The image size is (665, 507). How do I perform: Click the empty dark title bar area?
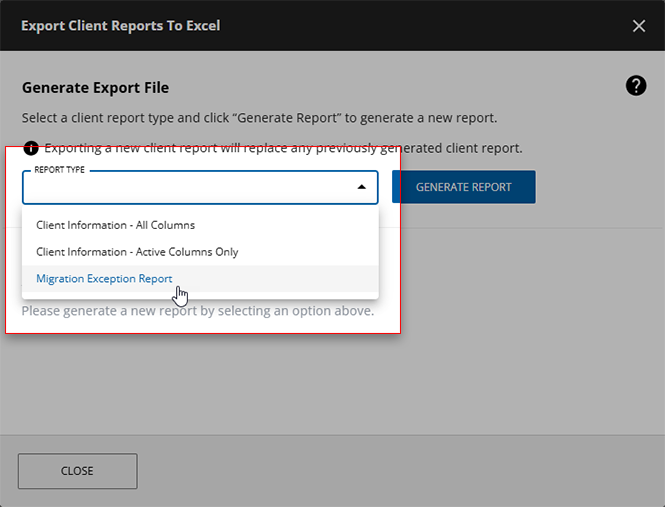[x=420, y=26]
